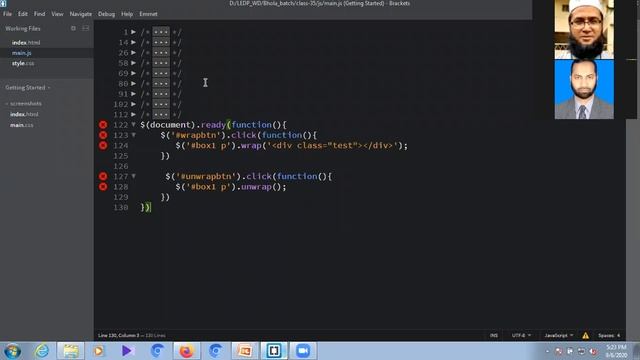Click the top bearded man video thumbnail

point(584,29)
